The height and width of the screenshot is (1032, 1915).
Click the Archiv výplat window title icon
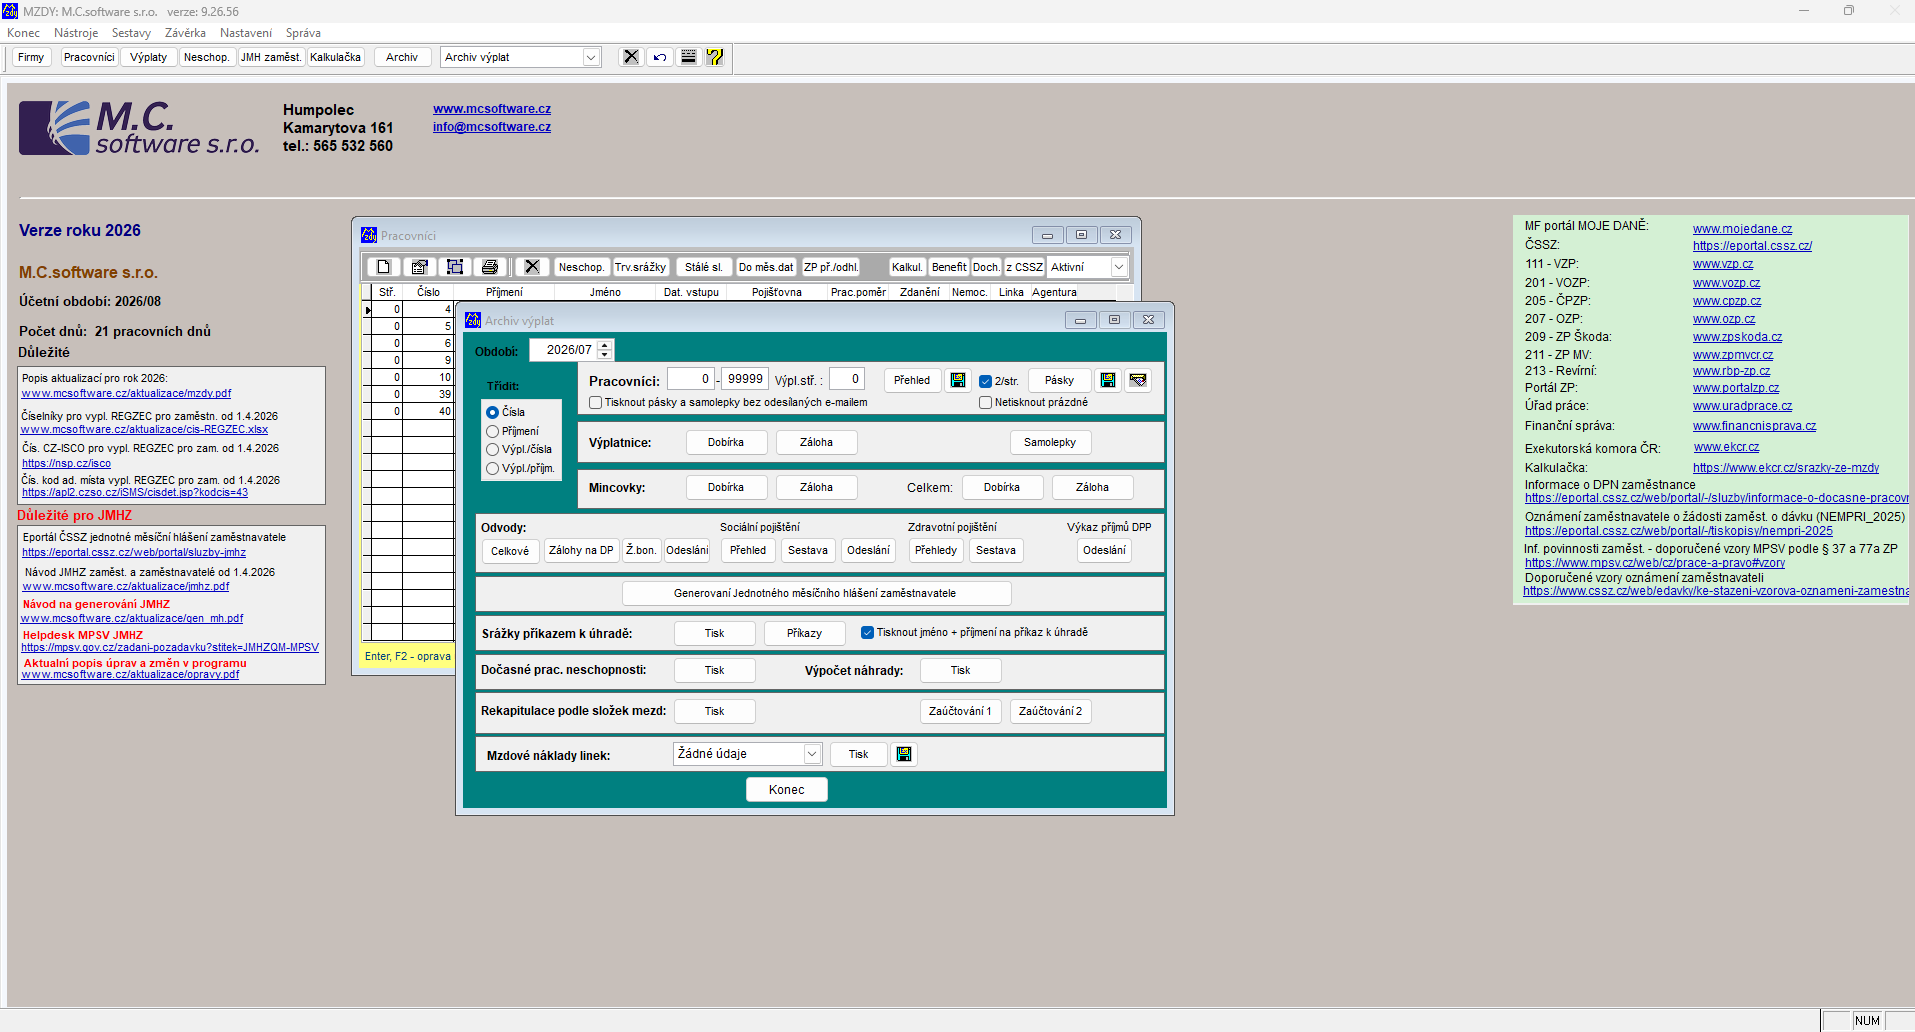click(x=473, y=320)
